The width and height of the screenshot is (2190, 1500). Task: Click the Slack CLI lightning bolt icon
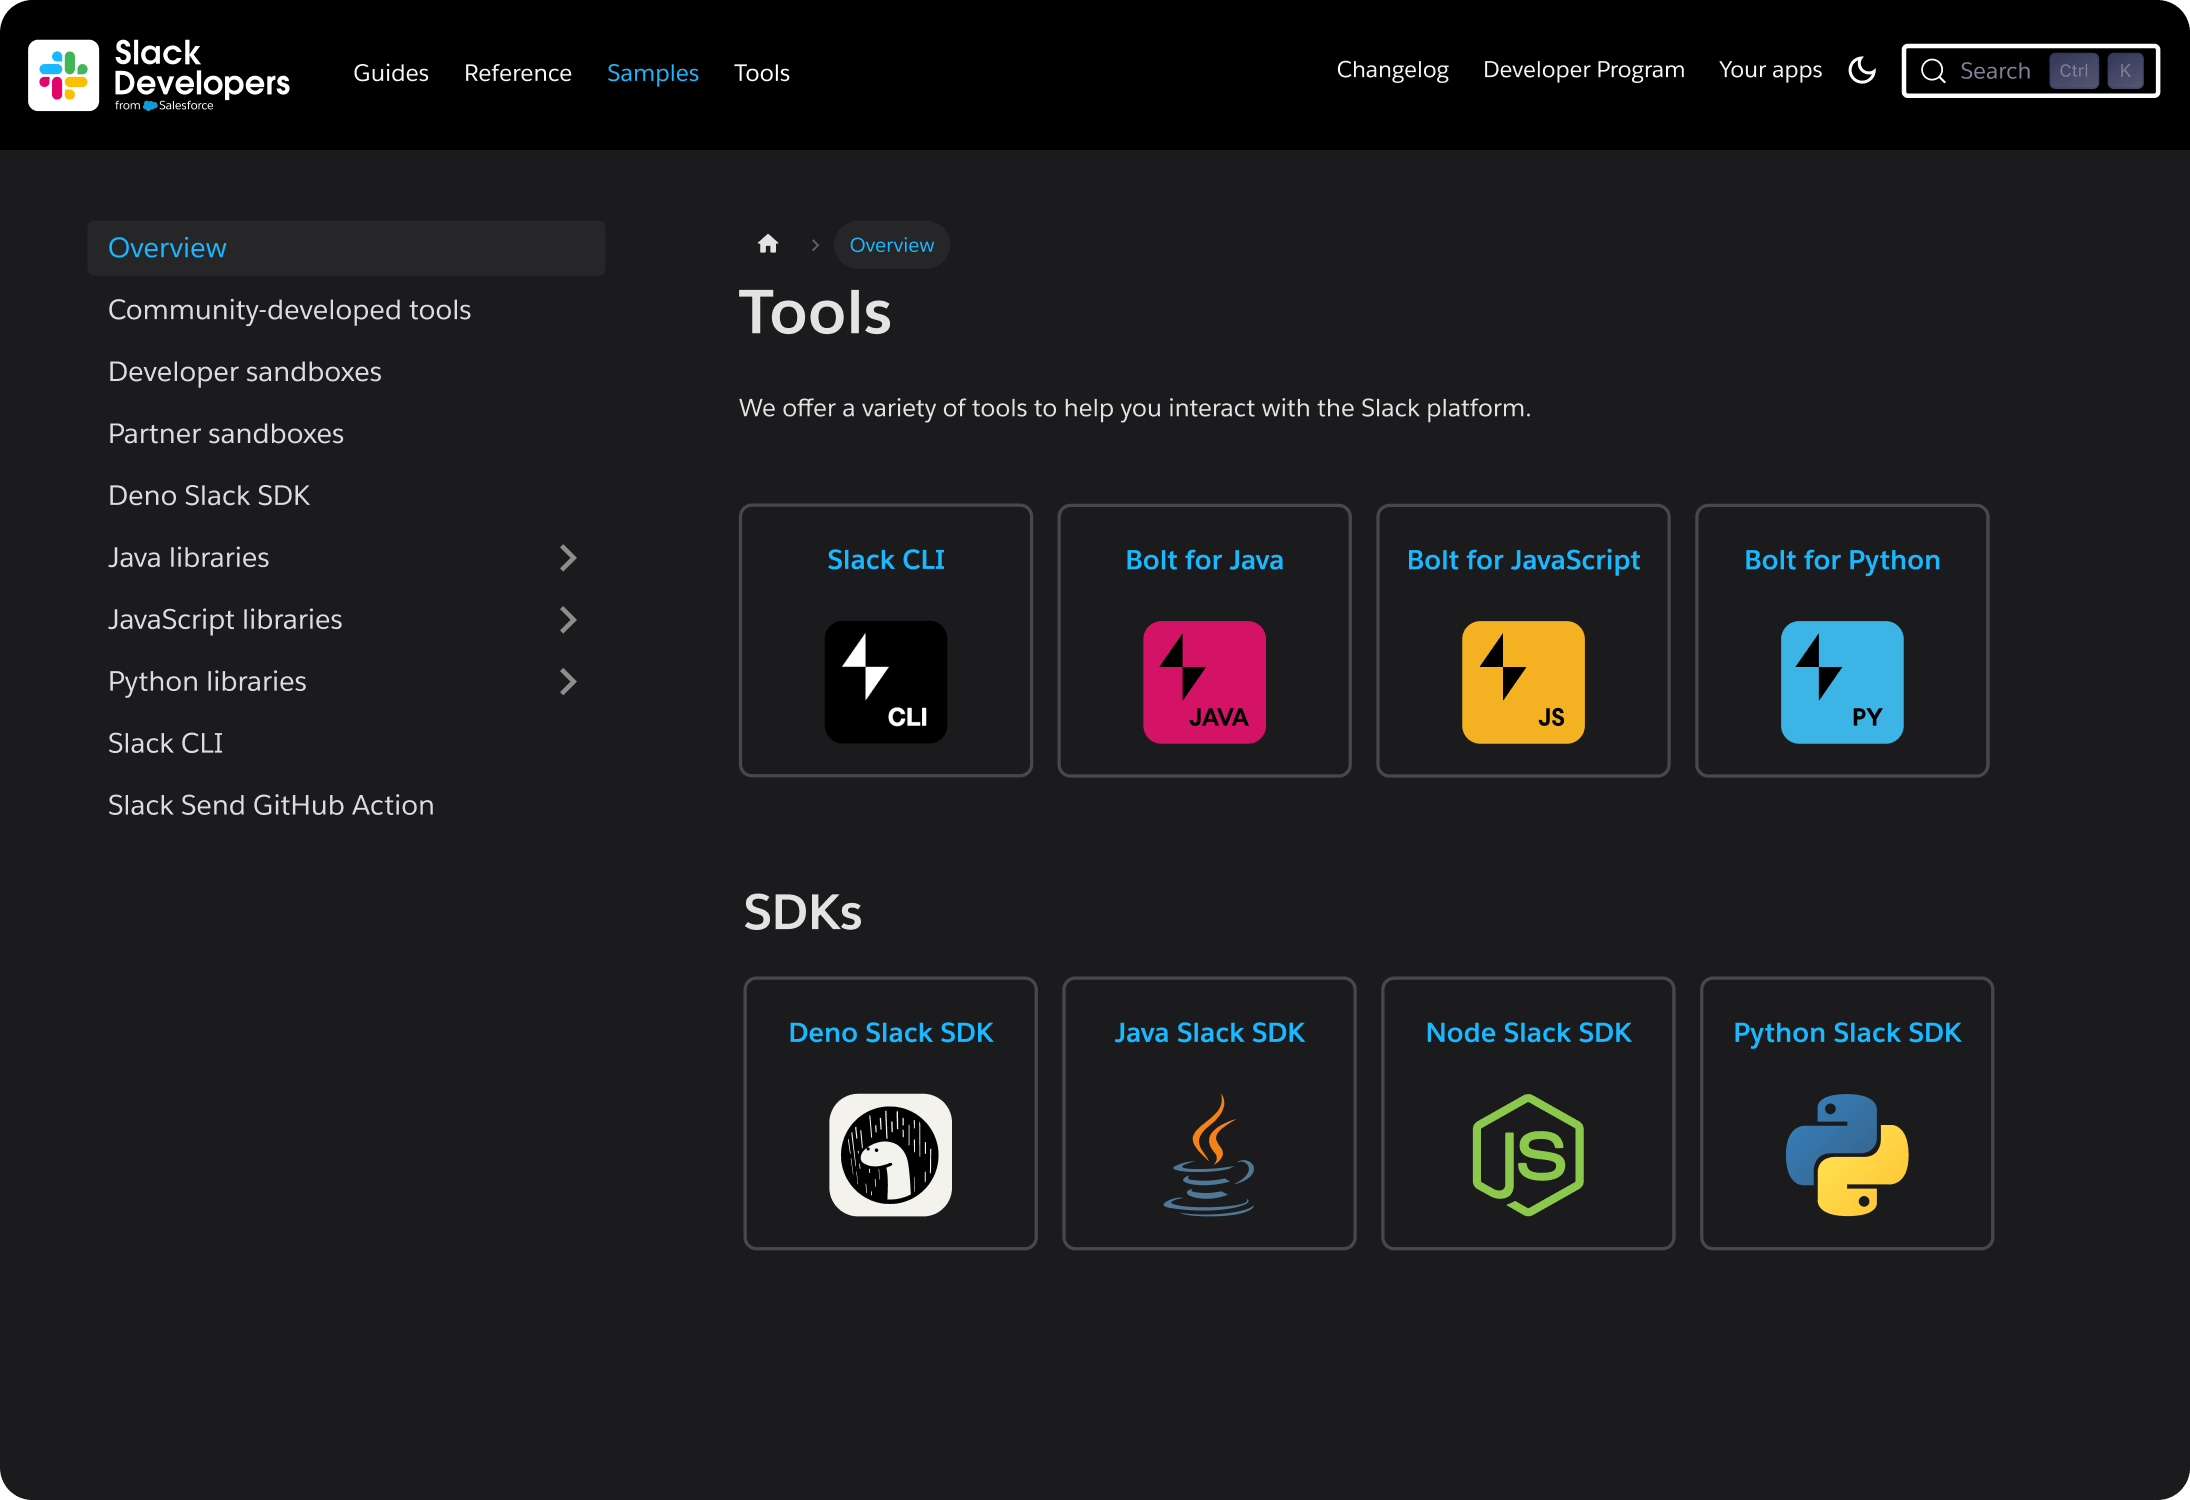(x=885, y=682)
